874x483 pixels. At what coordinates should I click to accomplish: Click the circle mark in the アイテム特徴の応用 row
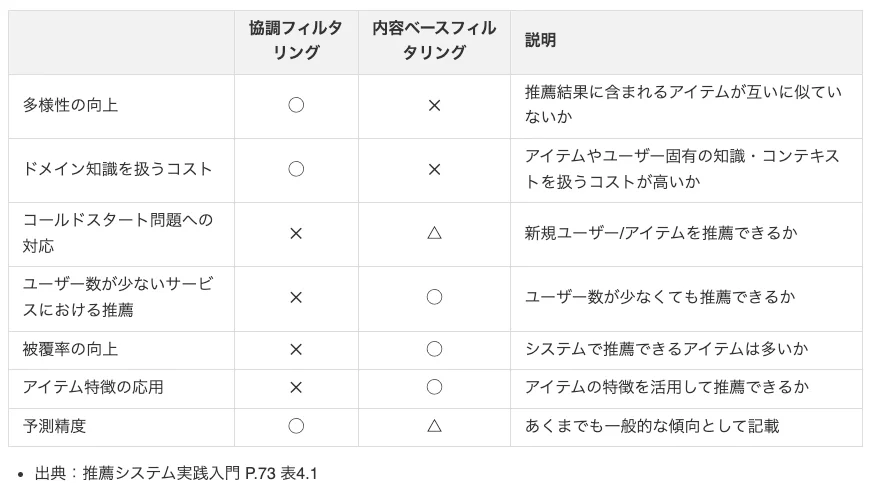click(434, 388)
